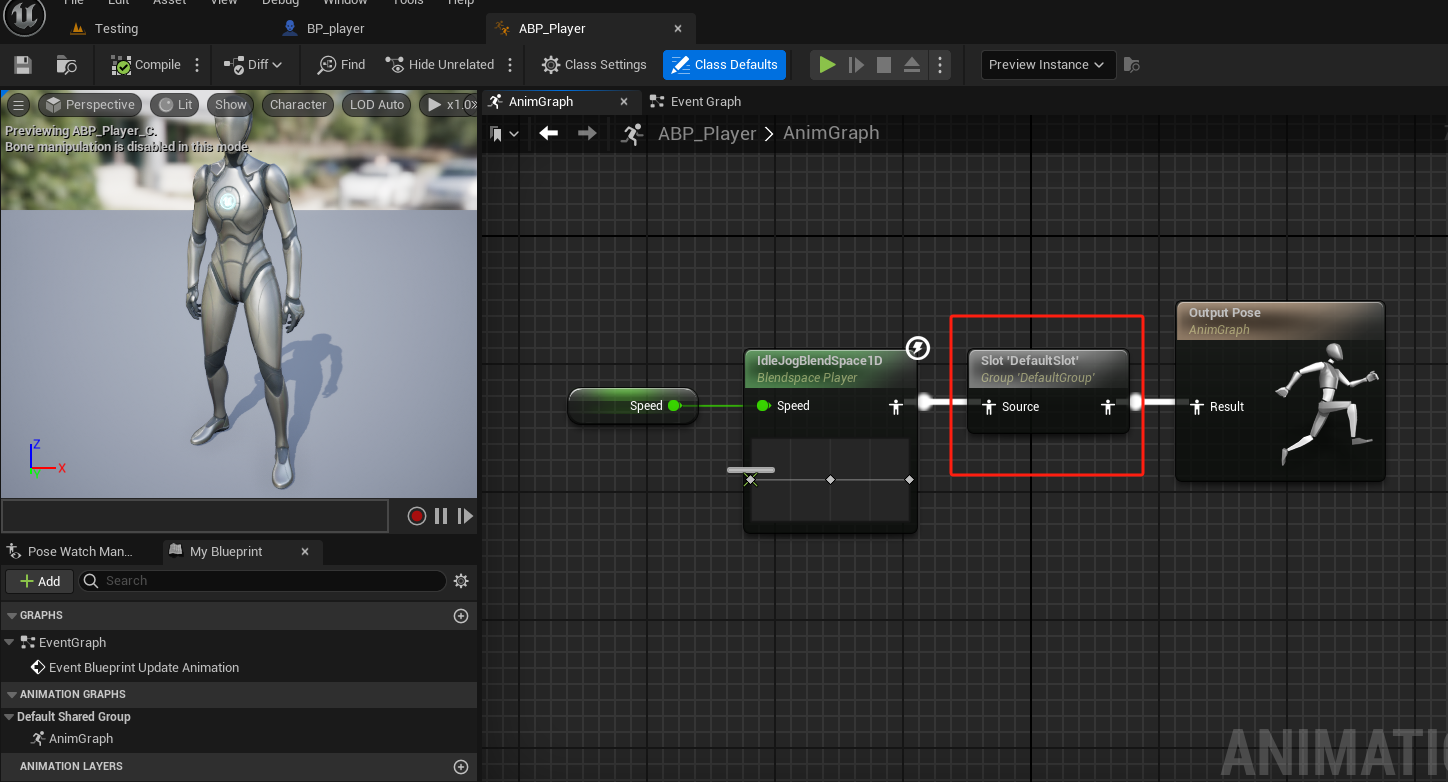1448x782 pixels.
Task: Step the preview forward one frame
Action: pos(465,516)
